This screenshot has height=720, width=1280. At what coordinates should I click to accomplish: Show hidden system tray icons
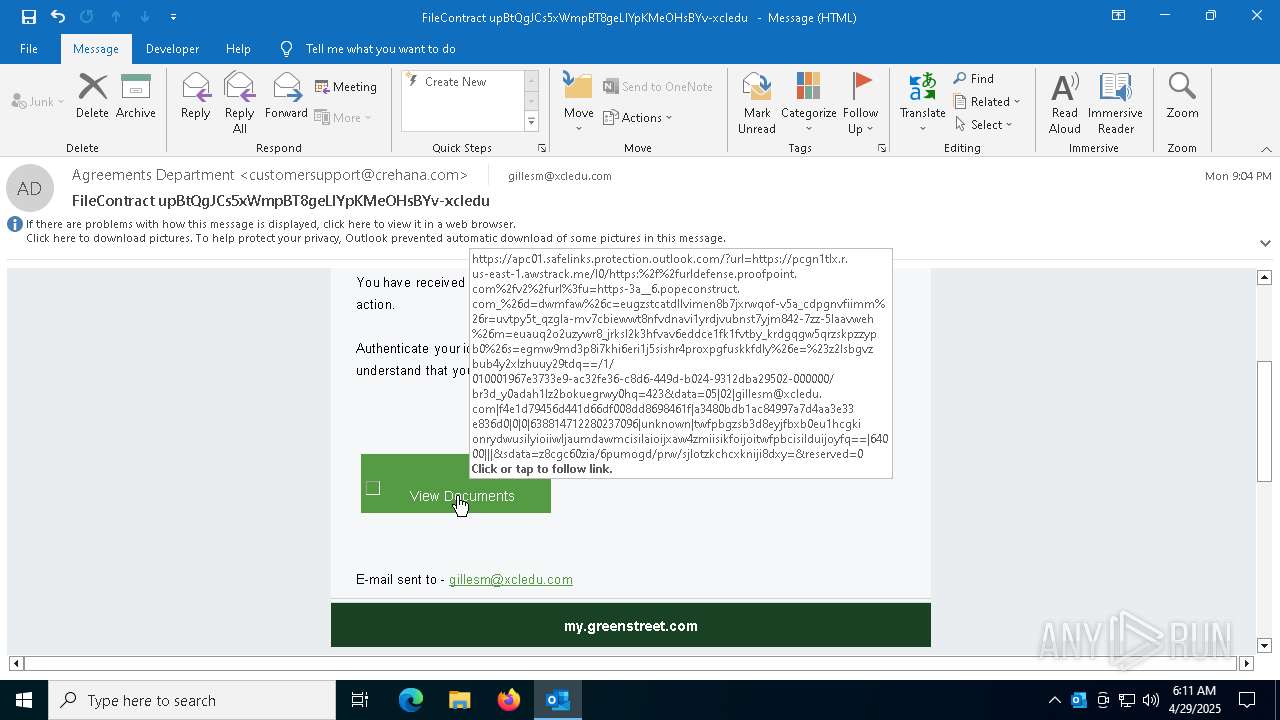pos(1055,700)
